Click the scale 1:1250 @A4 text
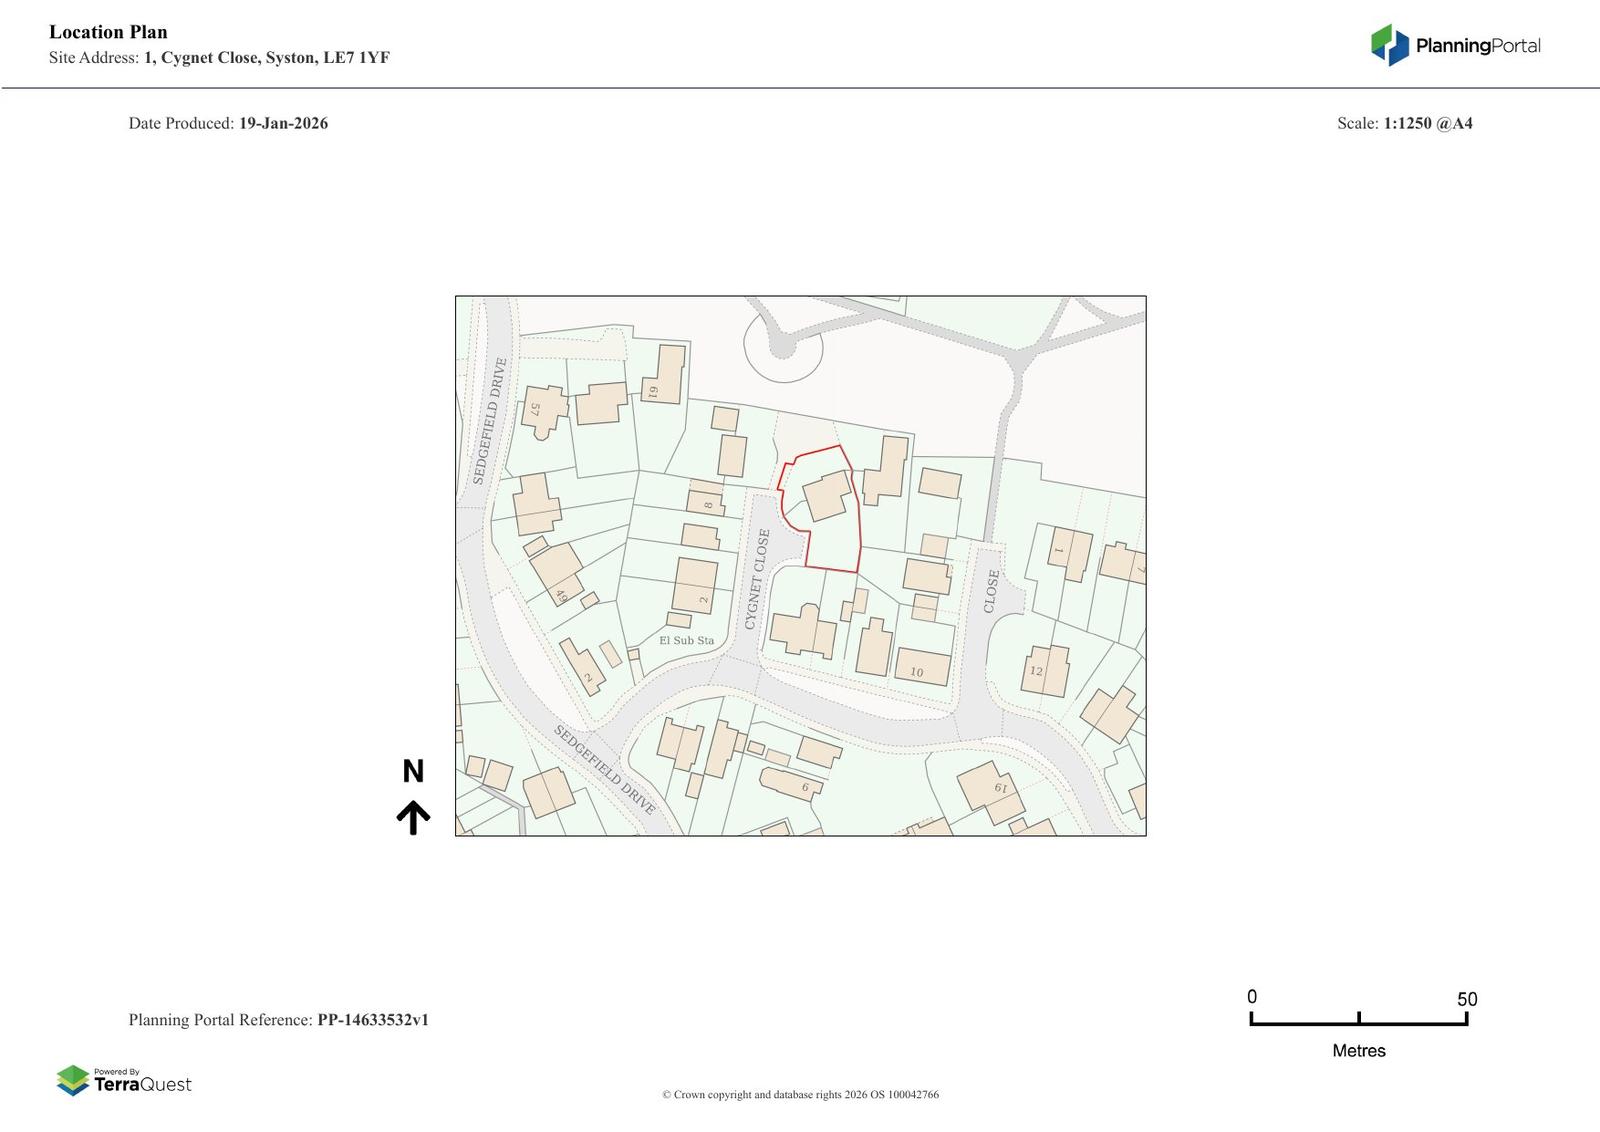 point(1427,123)
